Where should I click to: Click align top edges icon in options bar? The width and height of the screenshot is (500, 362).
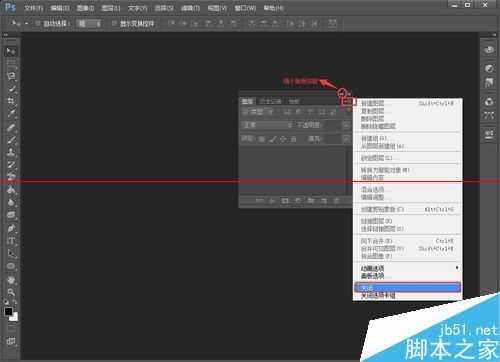click(x=173, y=23)
